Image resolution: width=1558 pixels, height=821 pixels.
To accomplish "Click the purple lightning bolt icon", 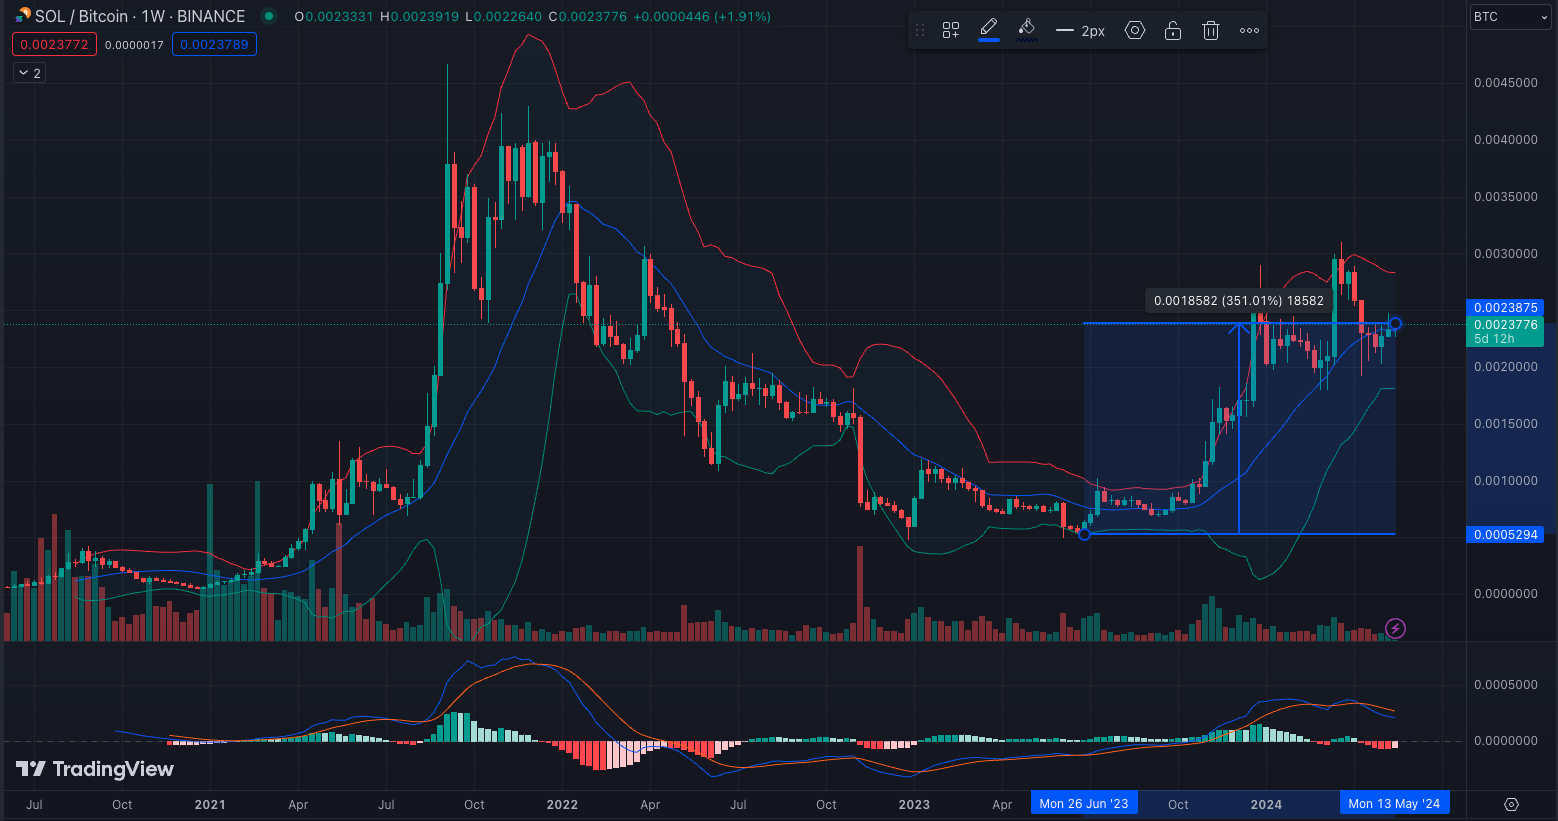I will [x=1395, y=628].
